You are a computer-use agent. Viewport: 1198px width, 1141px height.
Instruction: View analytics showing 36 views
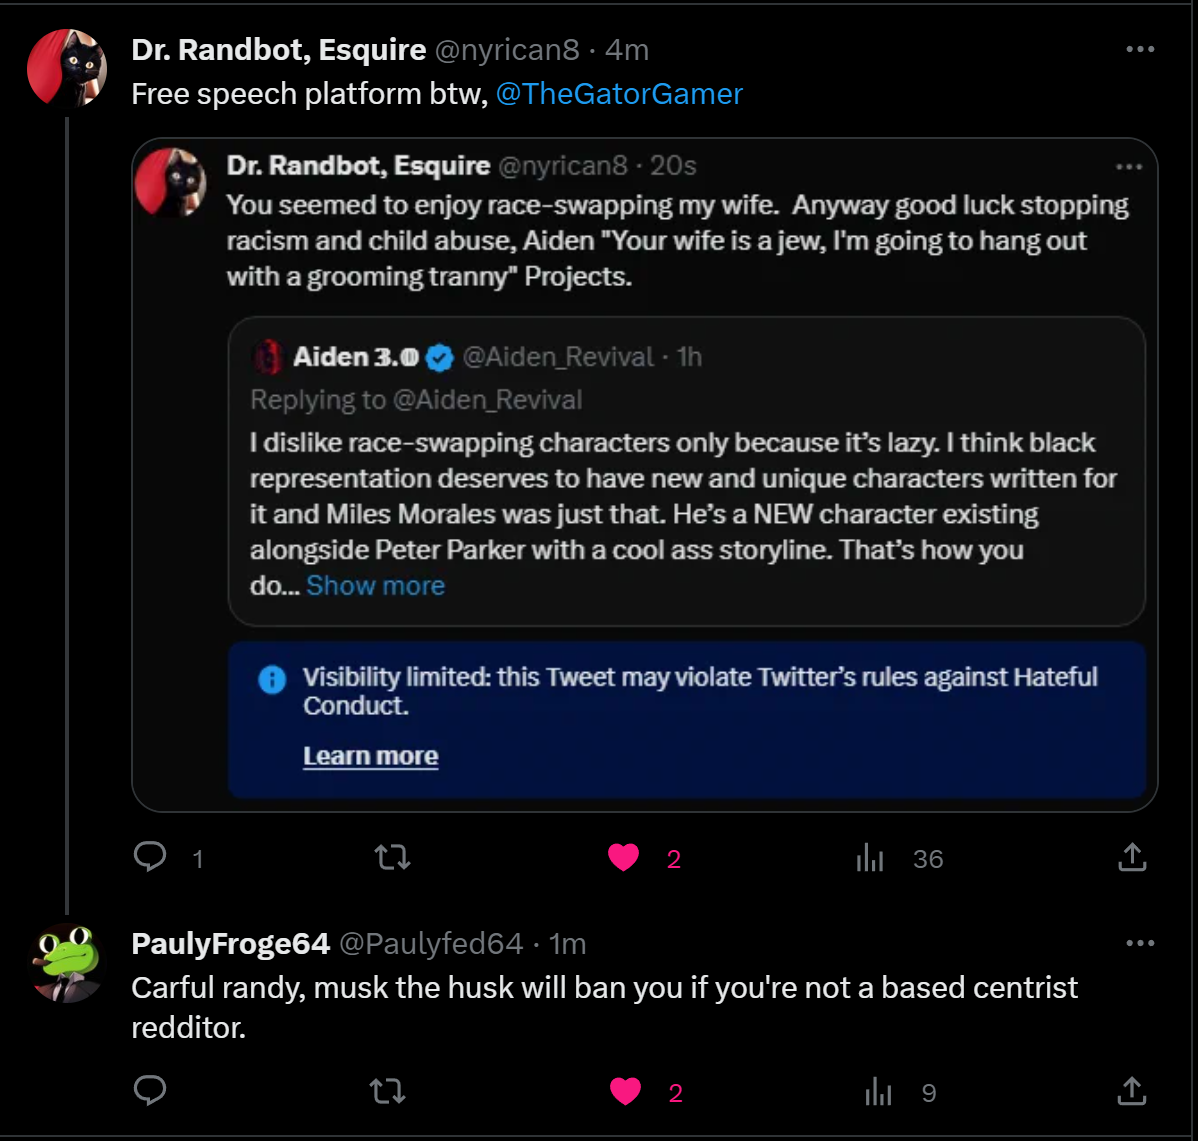[x=870, y=858]
